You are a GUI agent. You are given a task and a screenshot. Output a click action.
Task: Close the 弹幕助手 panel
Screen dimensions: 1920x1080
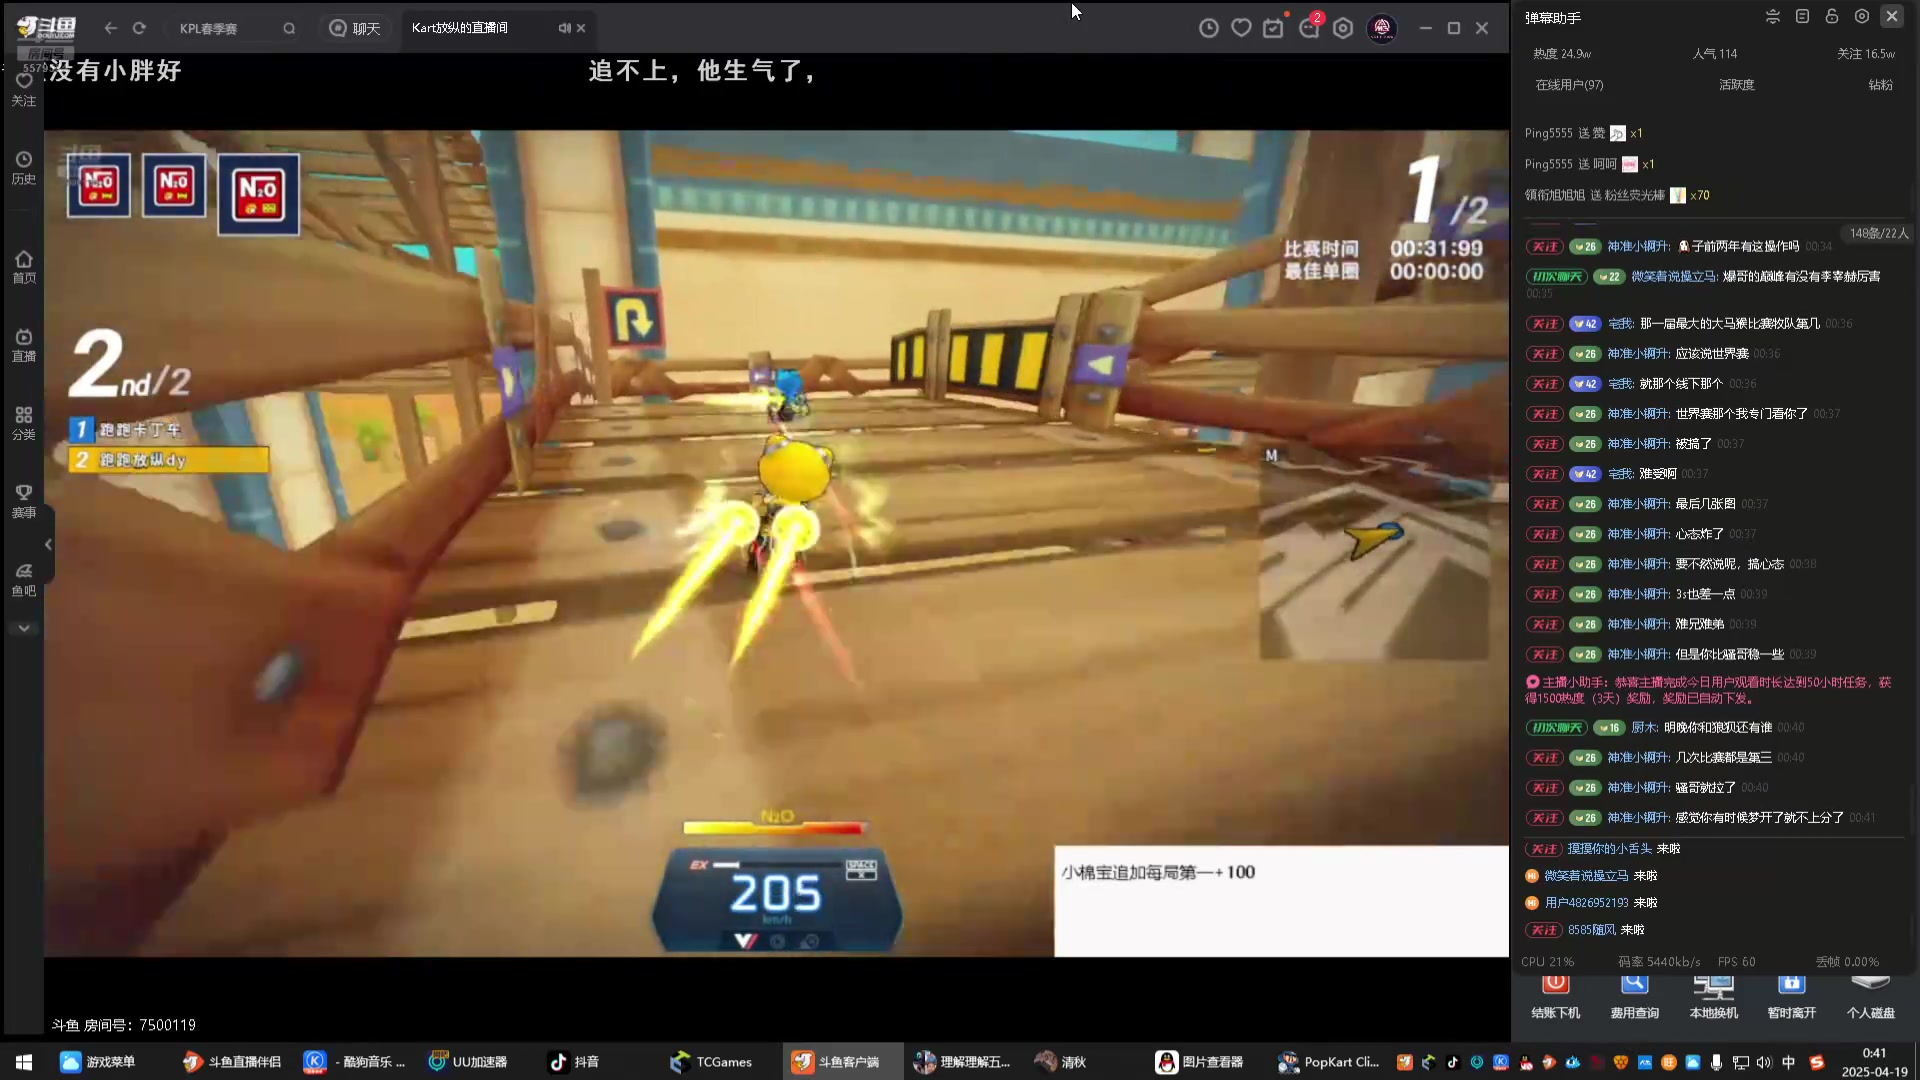point(1892,16)
